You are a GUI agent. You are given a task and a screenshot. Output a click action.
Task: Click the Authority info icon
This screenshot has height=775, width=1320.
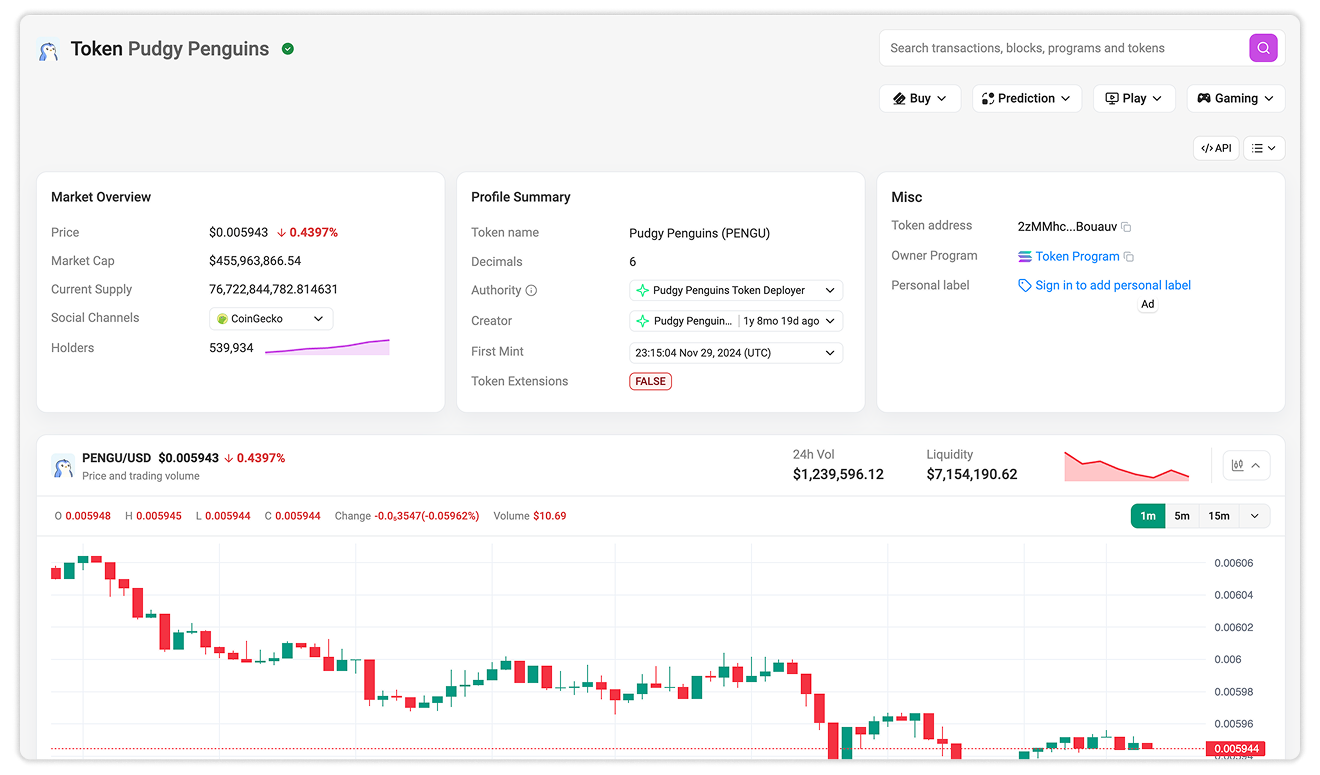531,291
